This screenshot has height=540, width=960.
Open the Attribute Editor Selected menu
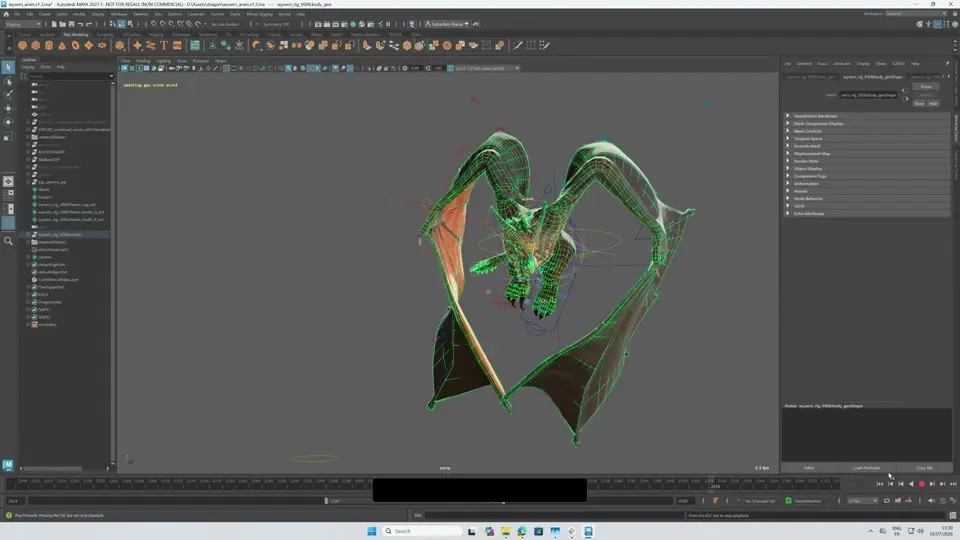(x=804, y=63)
